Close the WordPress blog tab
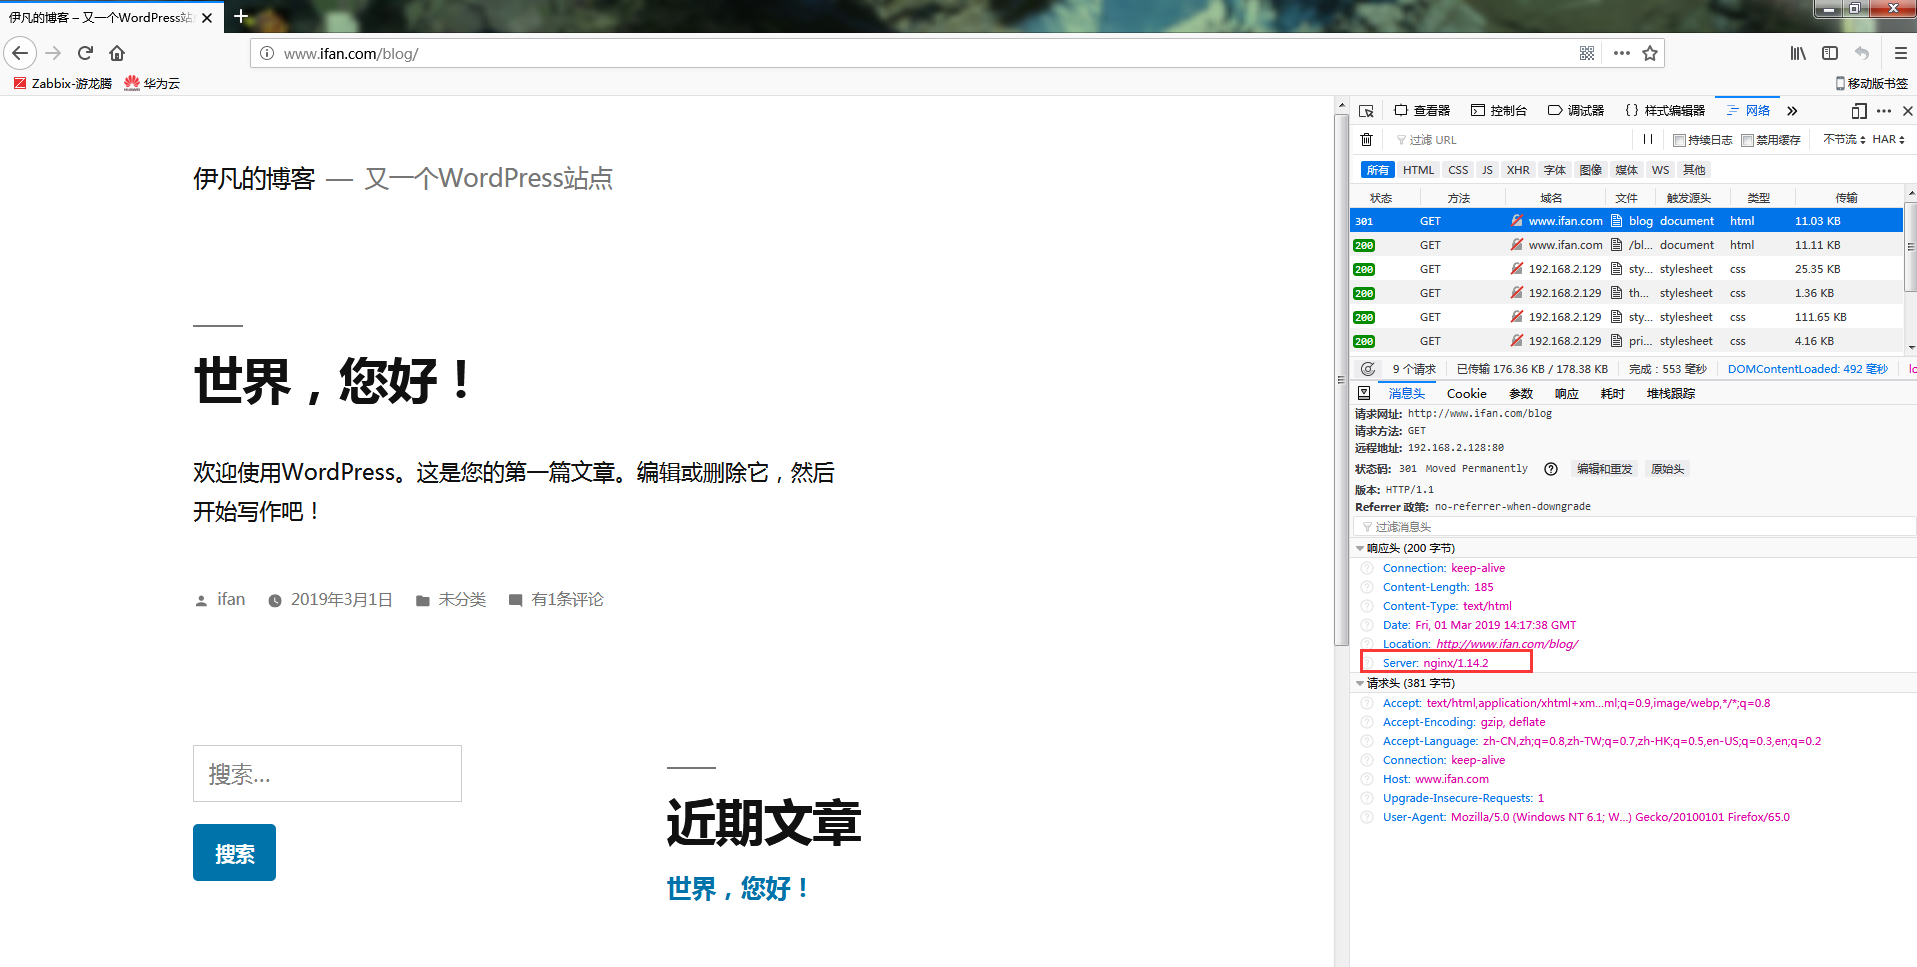The image size is (1917, 967). tap(207, 17)
